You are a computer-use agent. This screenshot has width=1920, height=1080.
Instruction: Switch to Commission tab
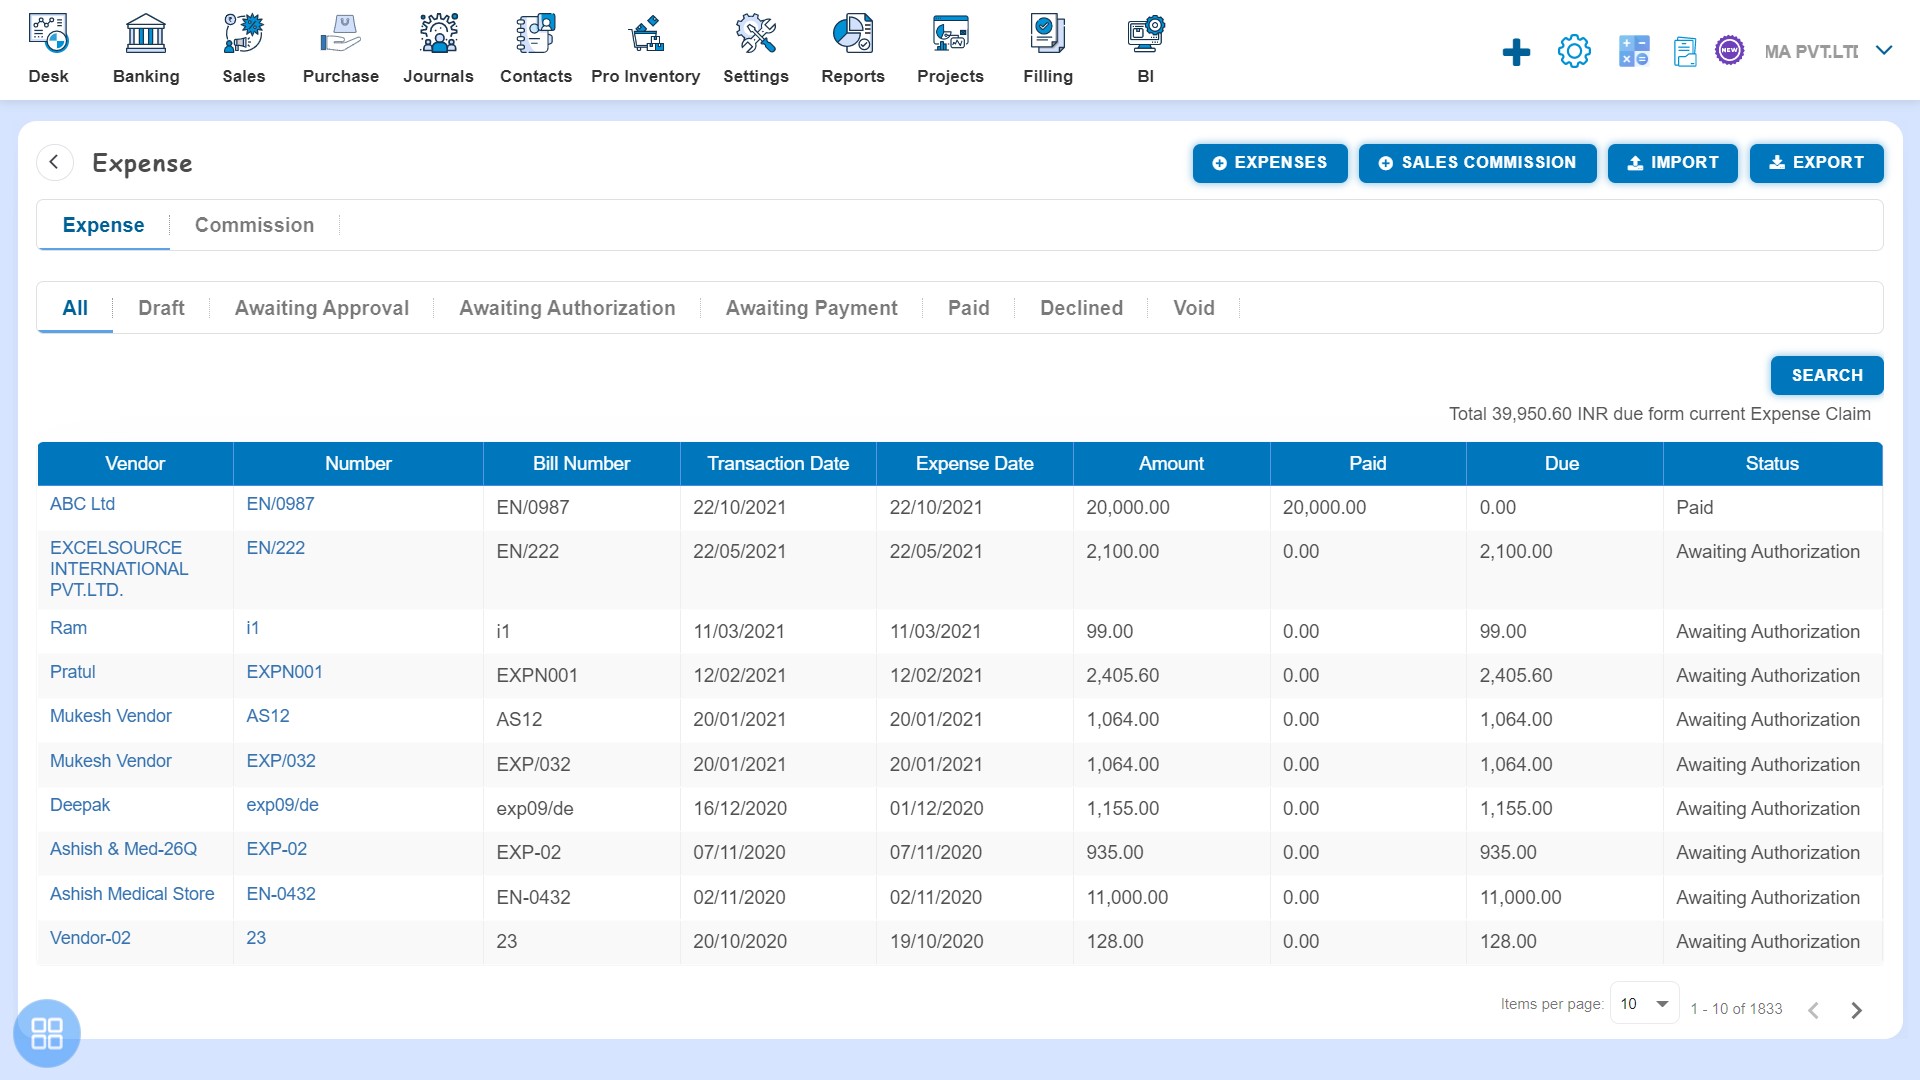coord(253,224)
